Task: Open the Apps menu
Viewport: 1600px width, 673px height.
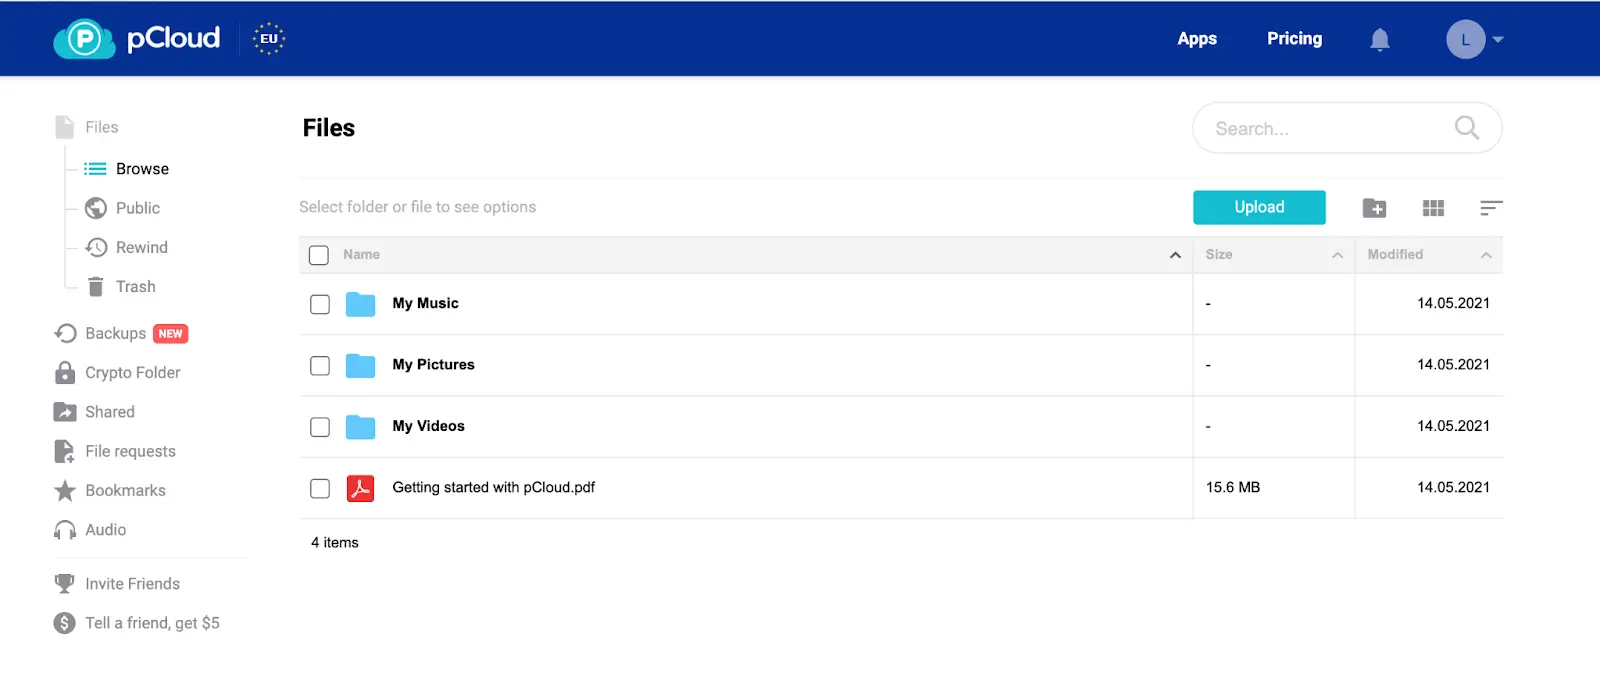Action: [x=1197, y=39]
